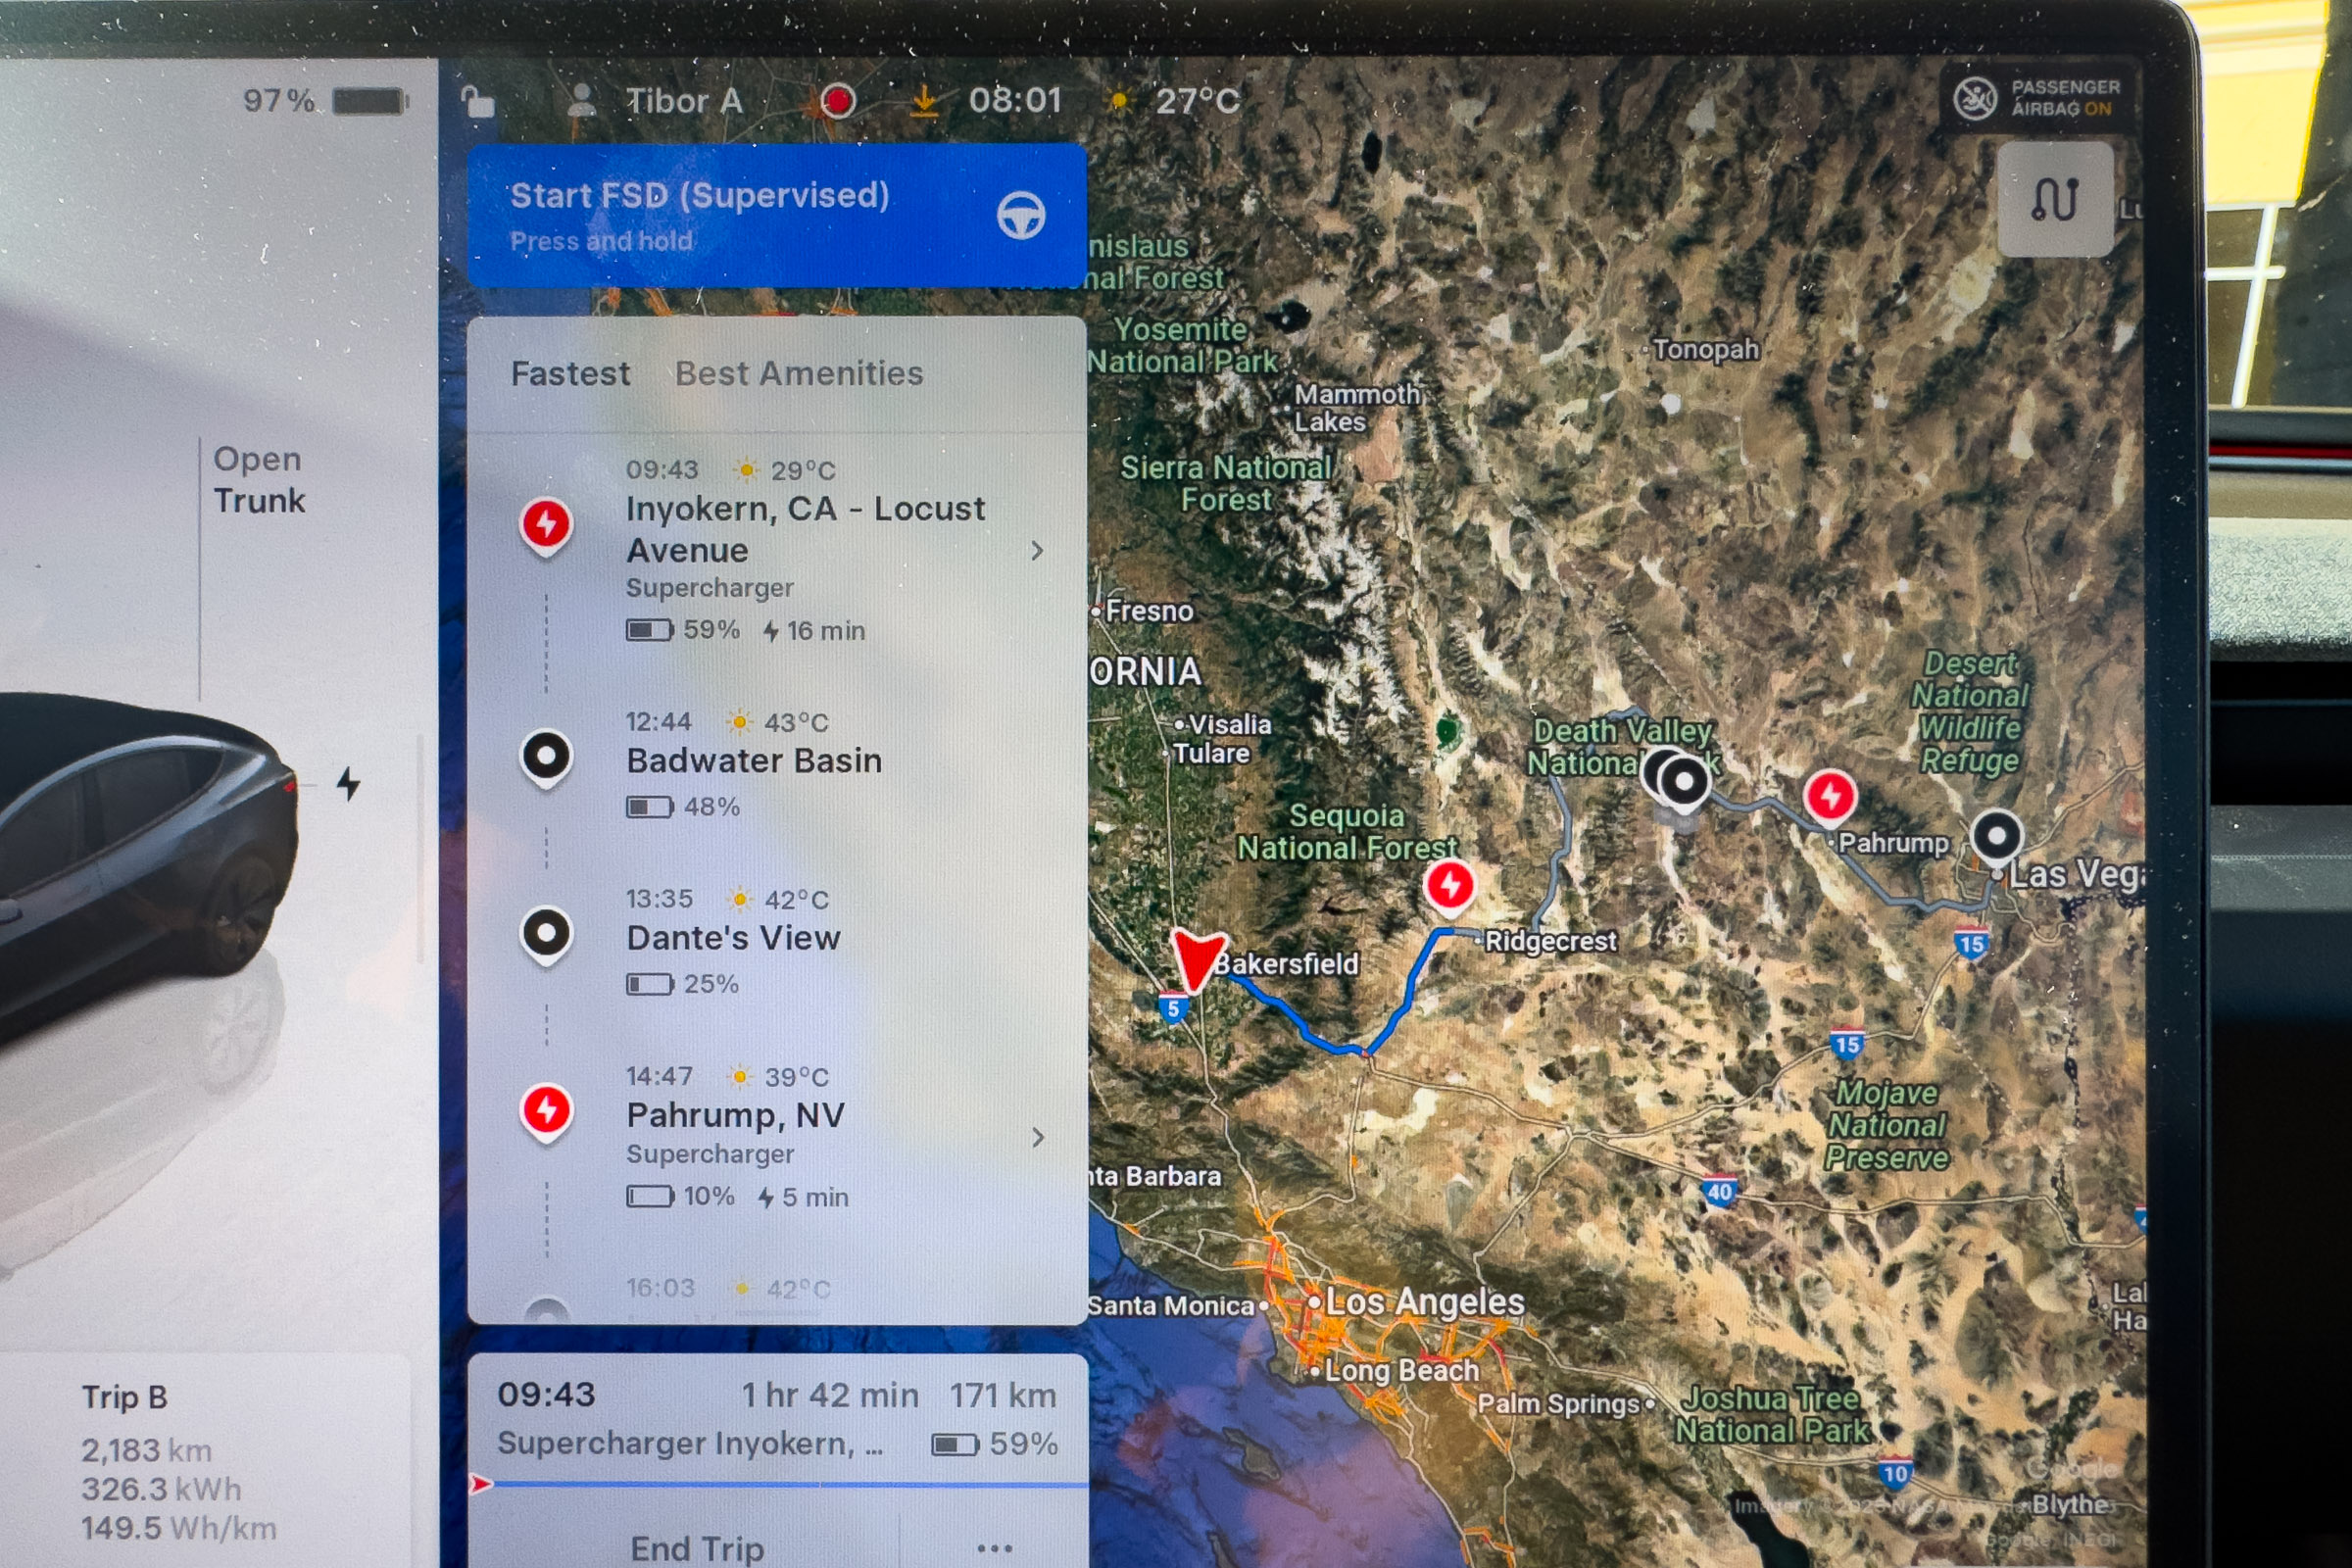Tap the passenger airbag indicator
This screenshot has width=2352, height=1568.
click(2036, 98)
